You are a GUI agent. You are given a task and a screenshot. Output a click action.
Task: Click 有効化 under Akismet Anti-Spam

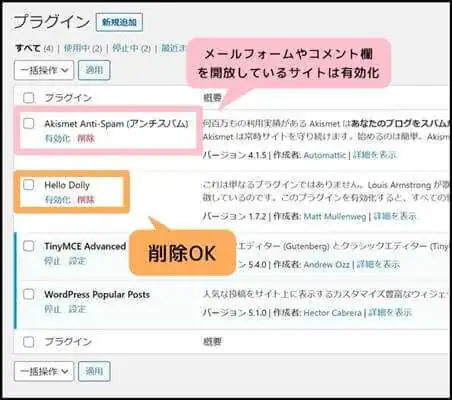click(58, 138)
